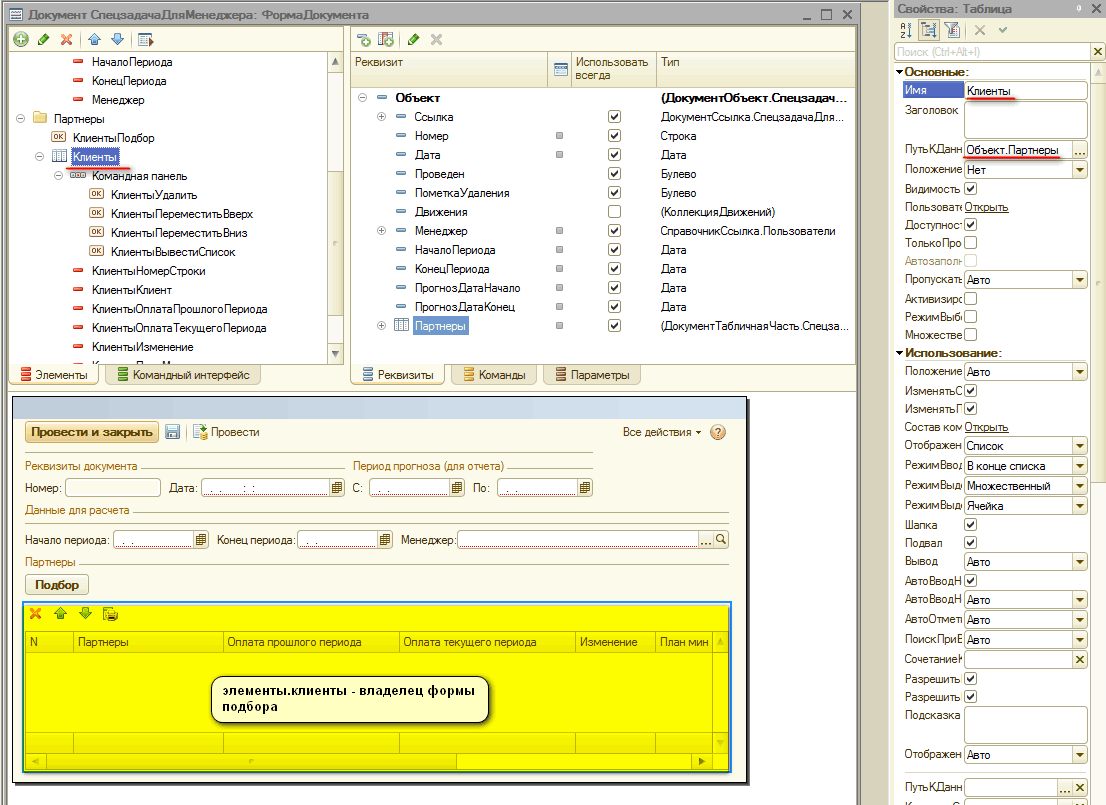Enable the Движения use-always checkbox
This screenshot has width=1106, height=805.
(x=614, y=212)
